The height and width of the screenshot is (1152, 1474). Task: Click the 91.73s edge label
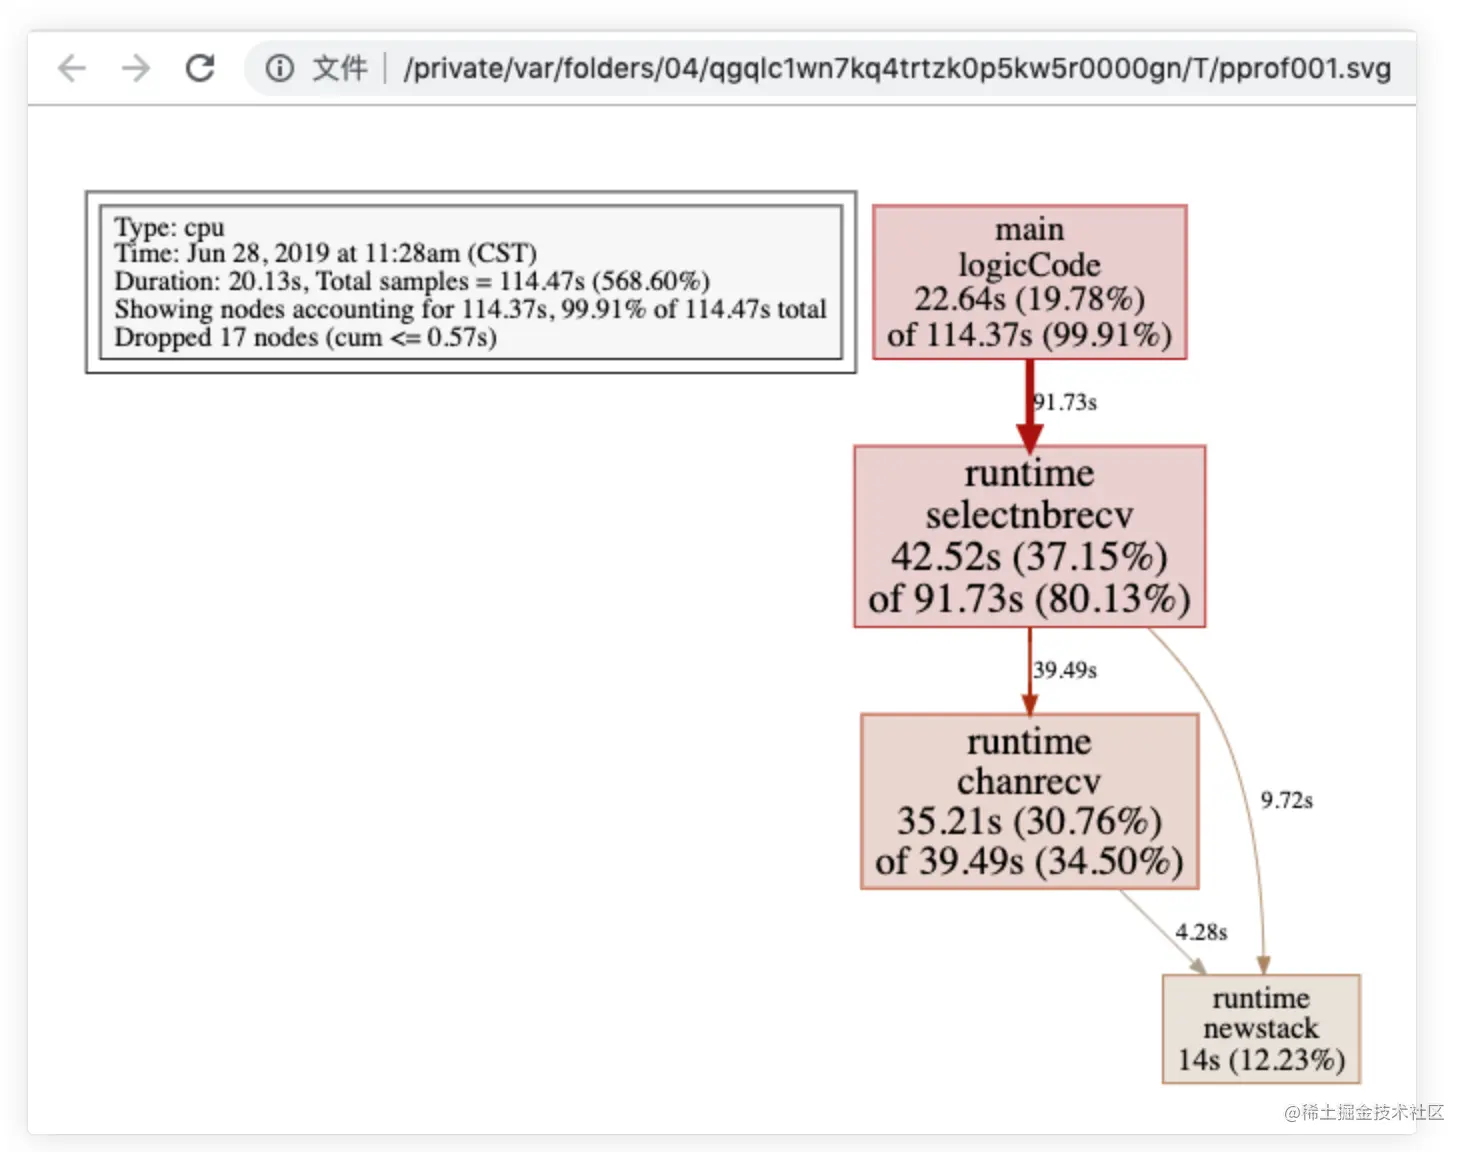tap(1064, 402)
